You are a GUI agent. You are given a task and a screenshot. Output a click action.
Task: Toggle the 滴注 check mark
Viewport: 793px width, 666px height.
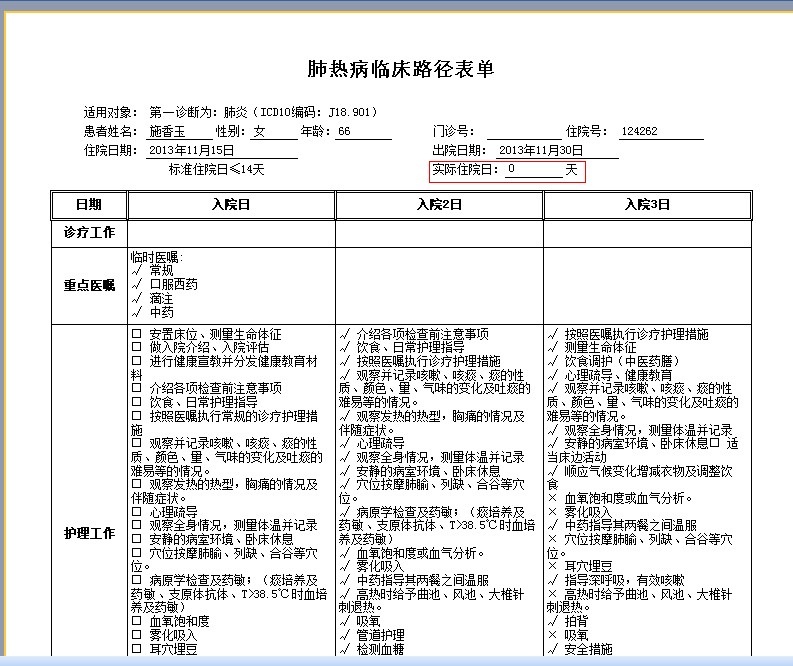pos(137,298)
